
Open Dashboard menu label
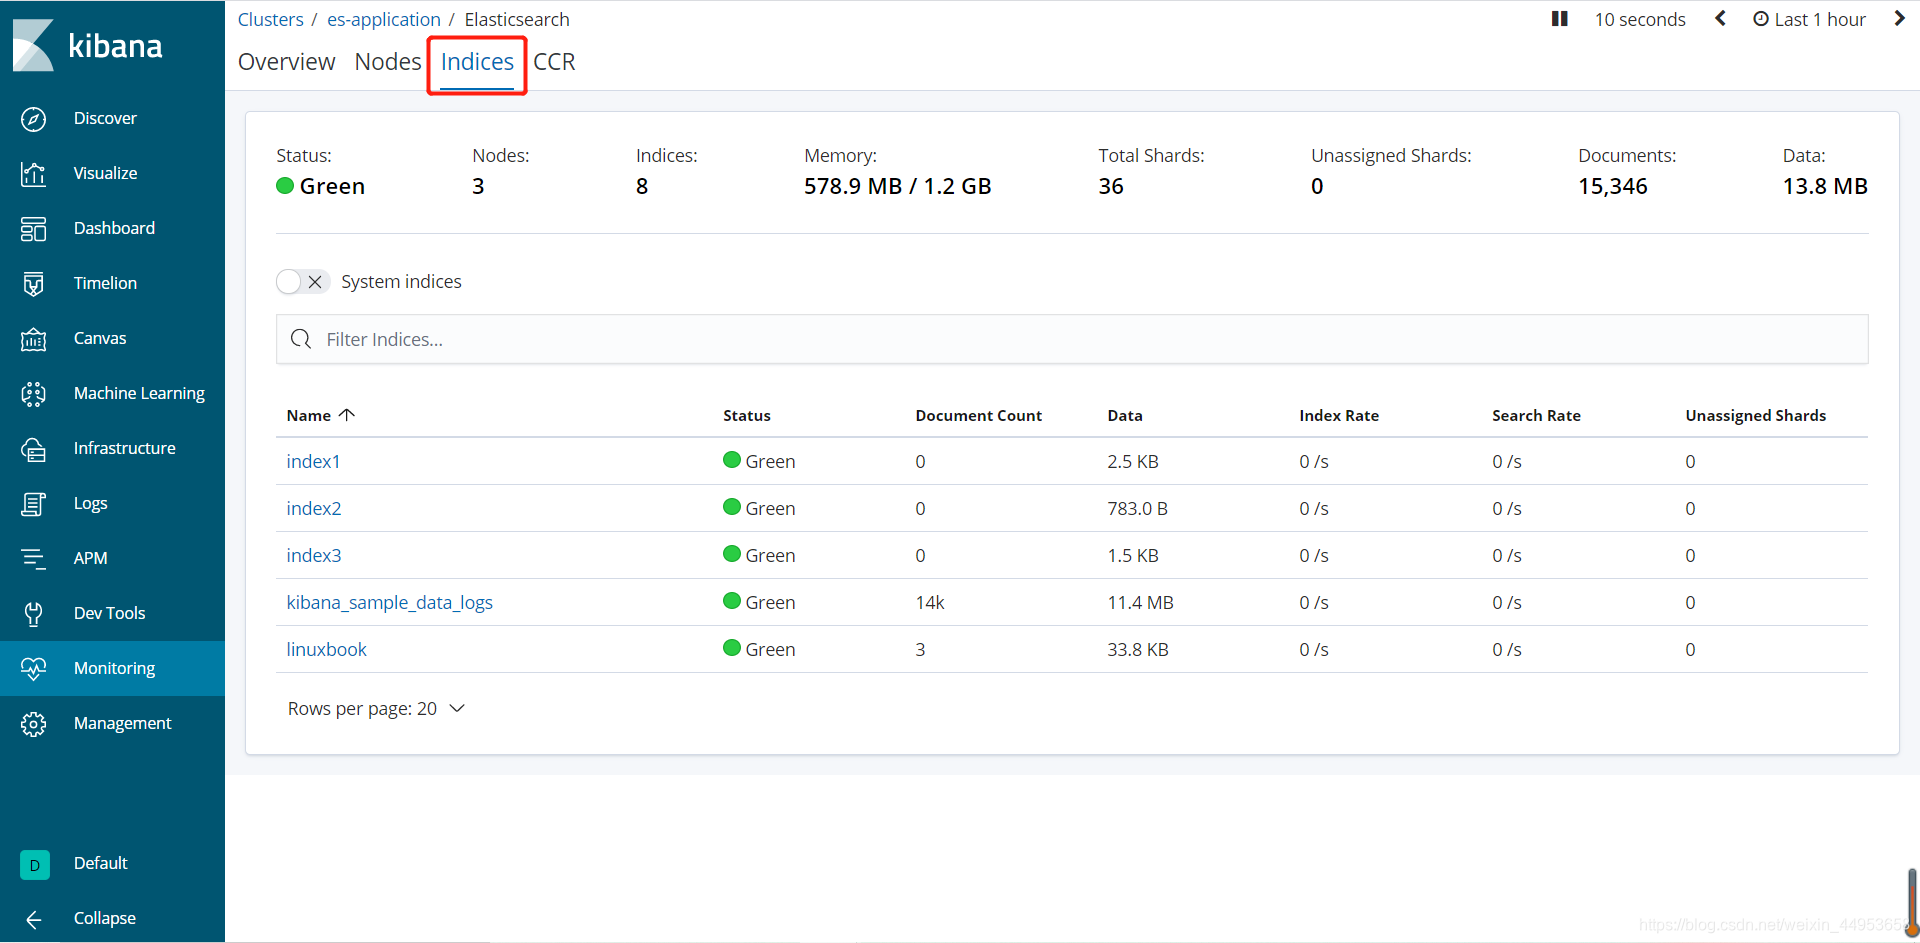click(114, 229)
